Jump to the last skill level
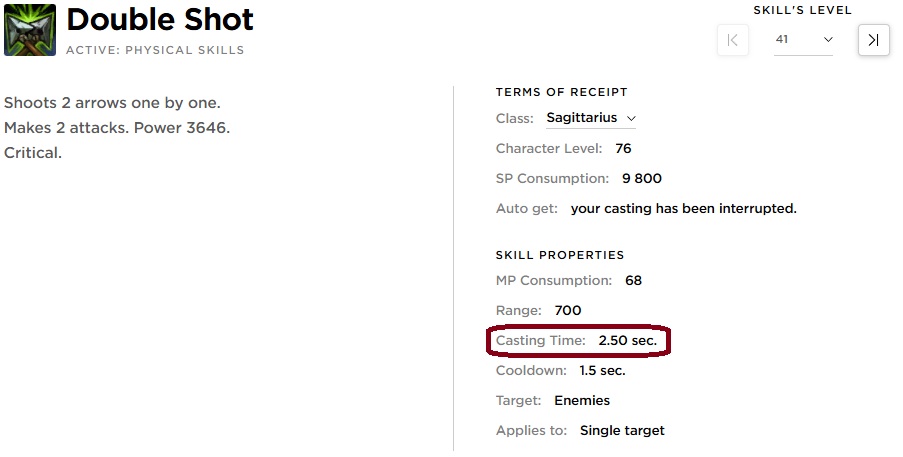 873,40
